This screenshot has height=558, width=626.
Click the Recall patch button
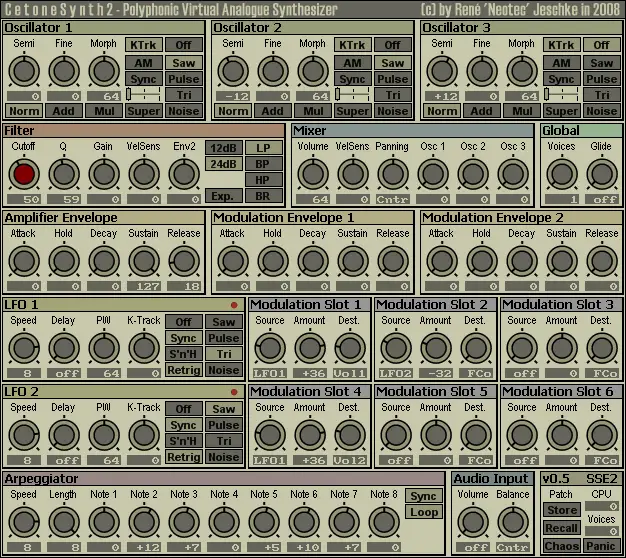tap(562, 528)
